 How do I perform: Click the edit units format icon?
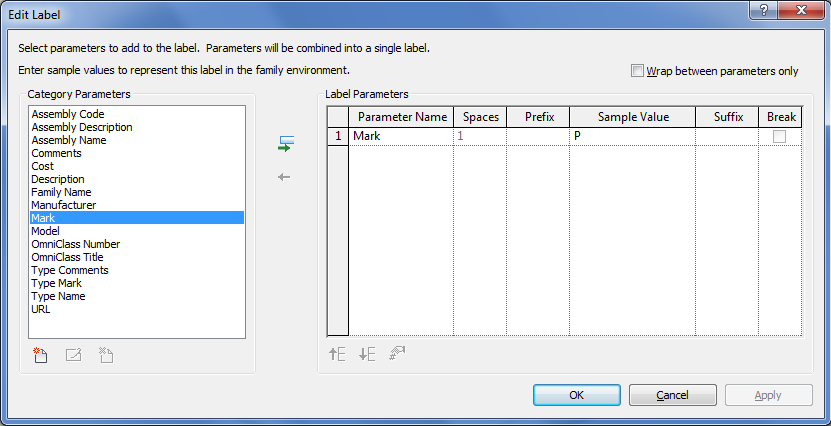click(x=397, y=354)
